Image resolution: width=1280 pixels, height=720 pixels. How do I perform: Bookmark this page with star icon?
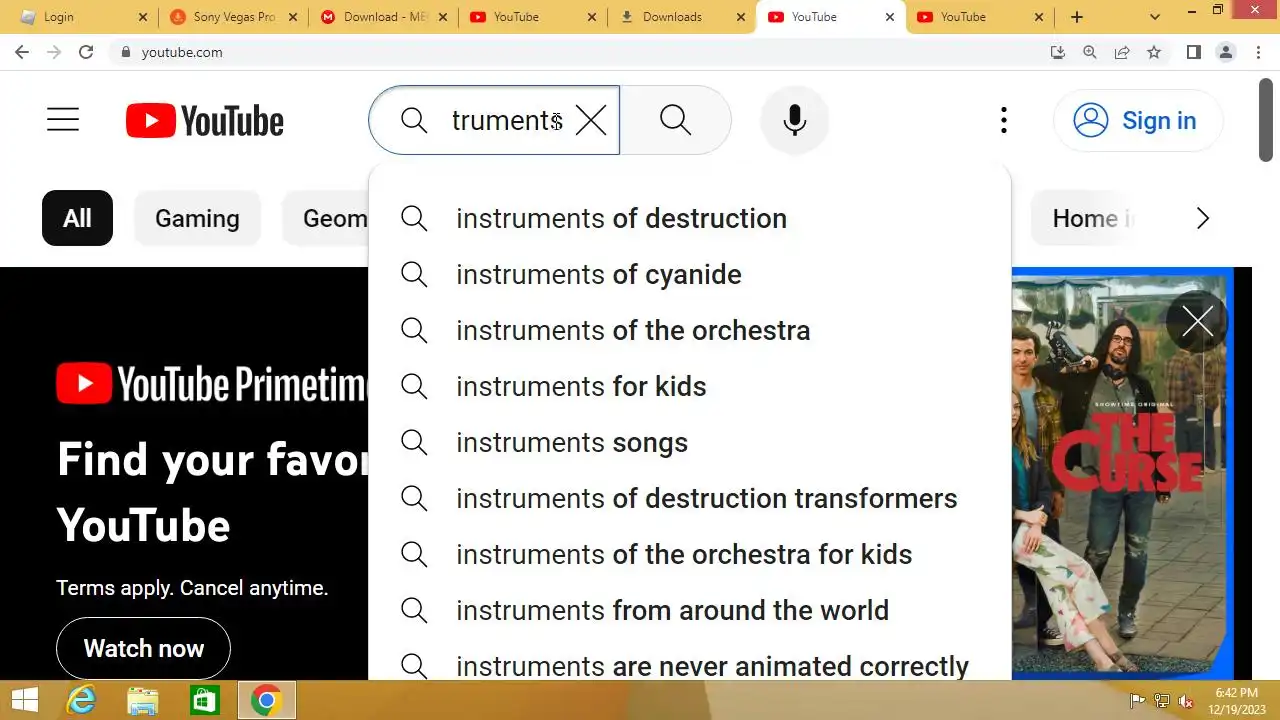[1154, 52]
